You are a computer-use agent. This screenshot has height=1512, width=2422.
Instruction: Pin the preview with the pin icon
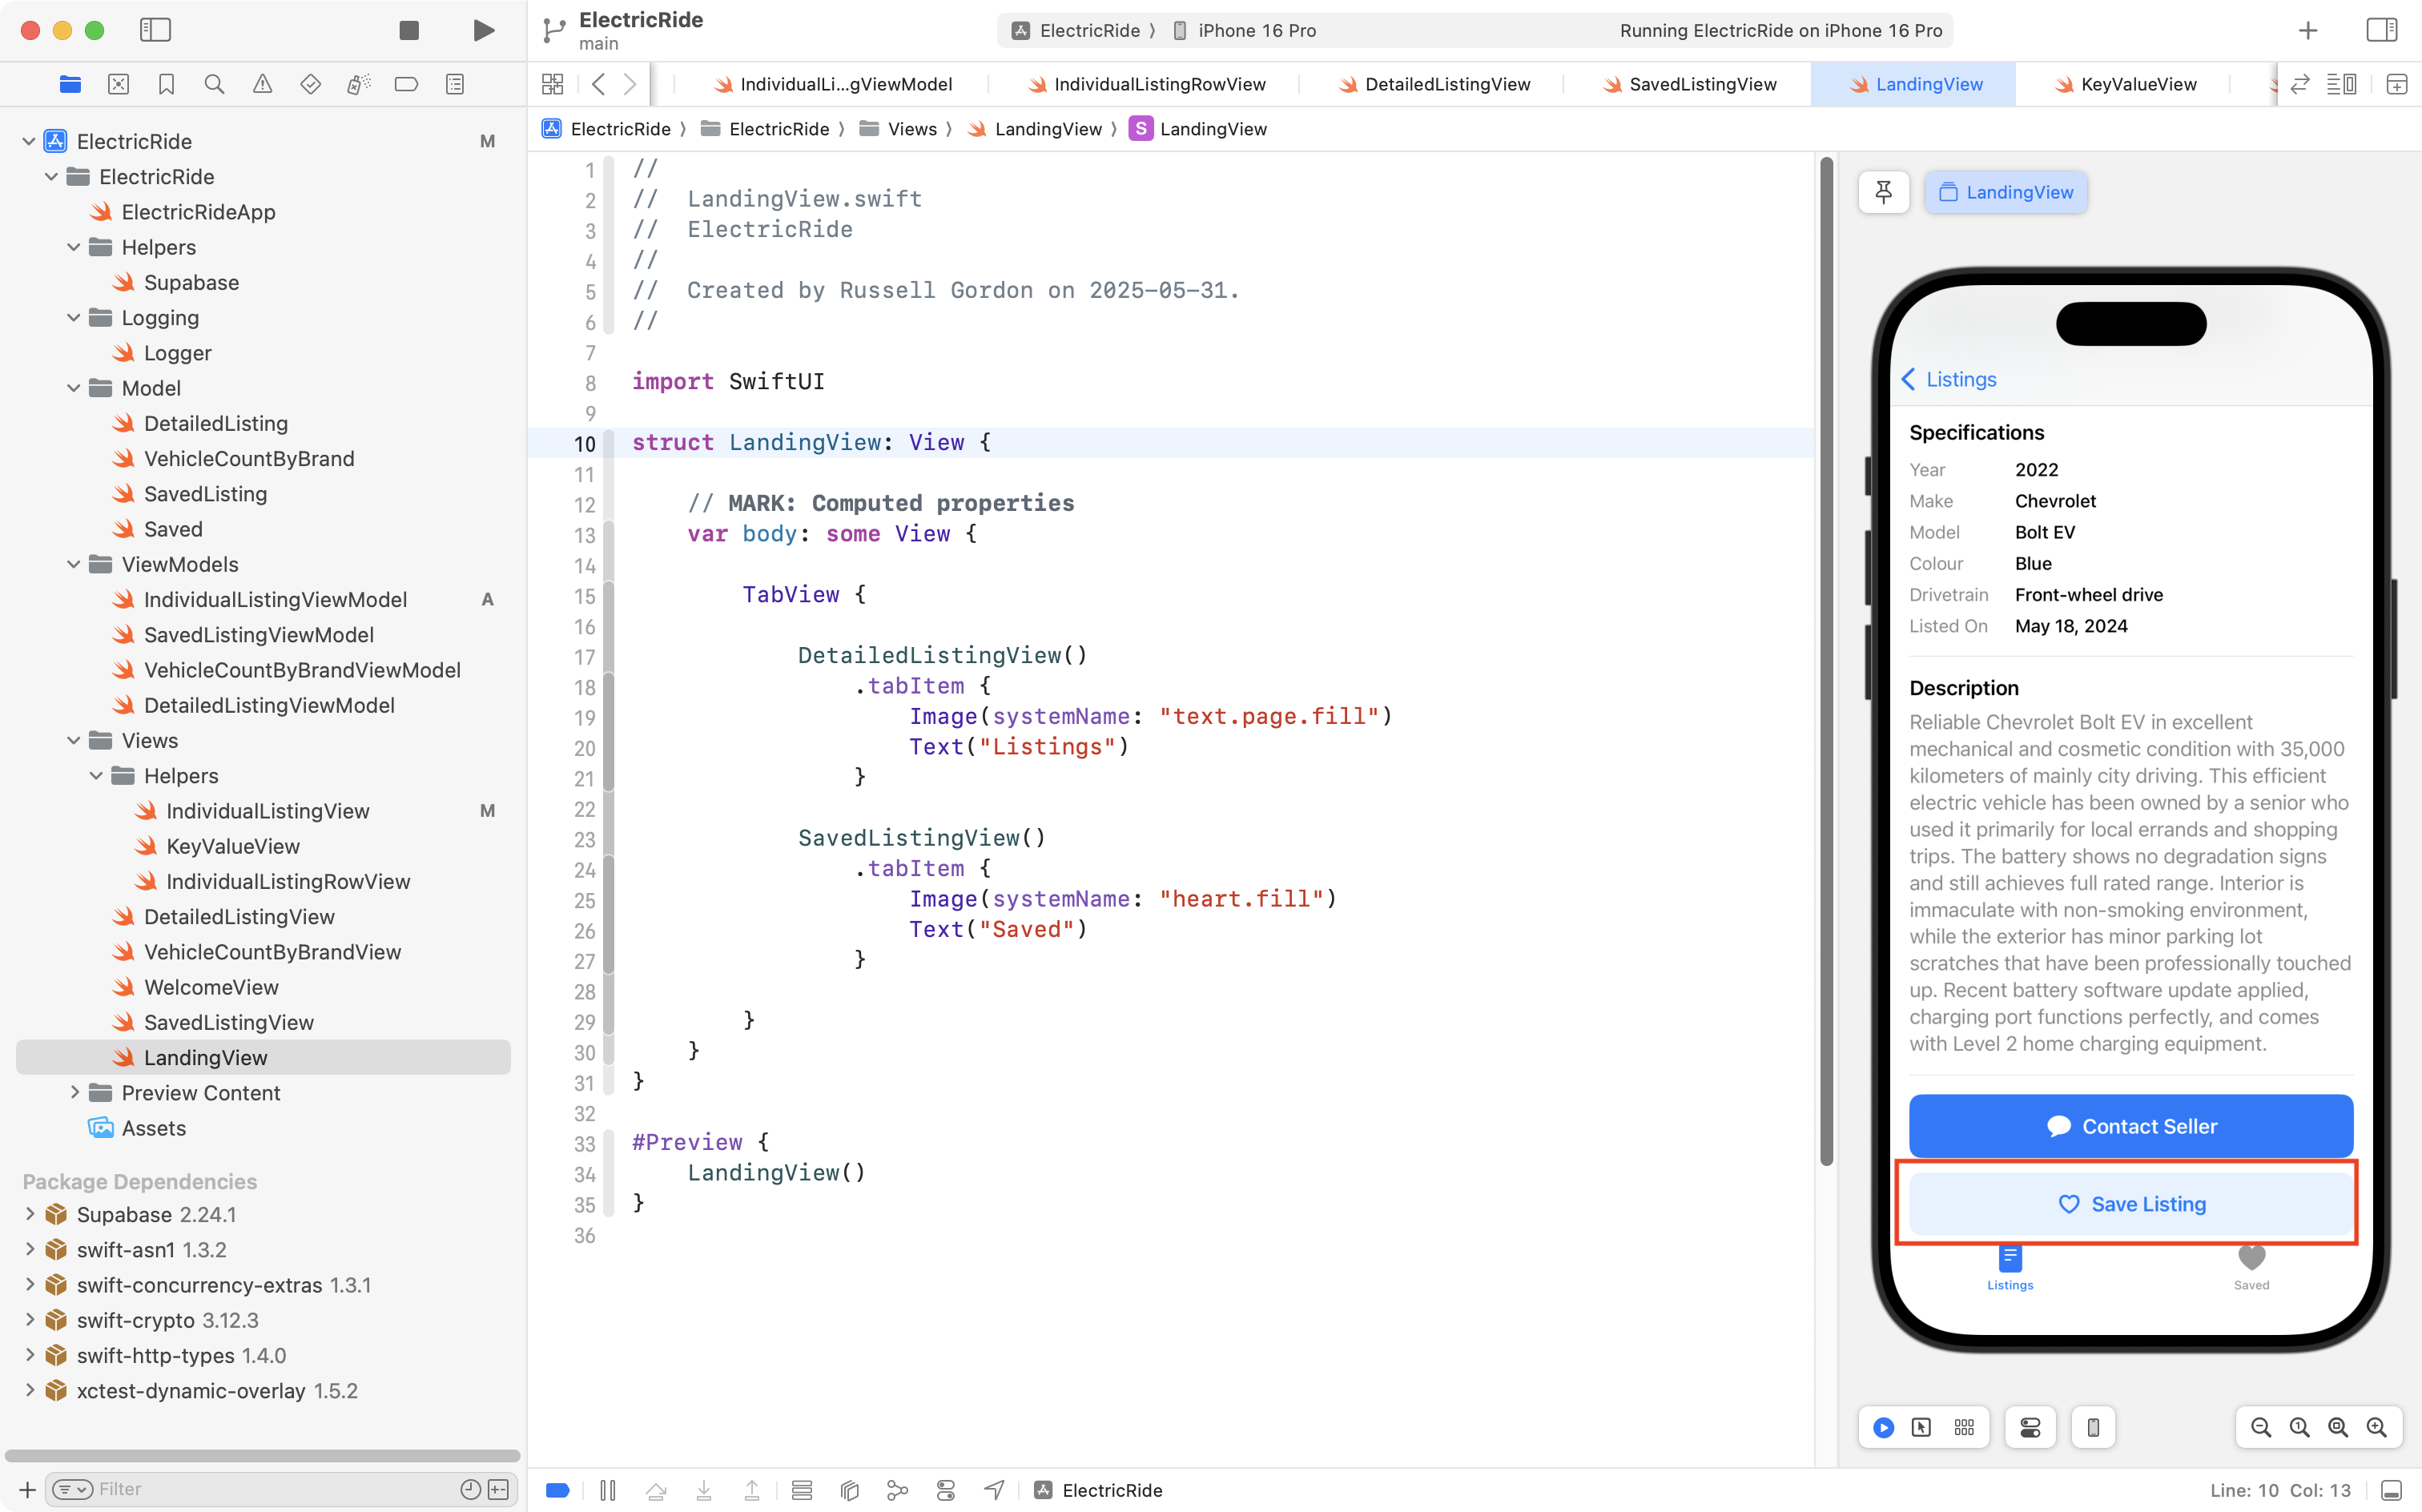pos(1883,192)
